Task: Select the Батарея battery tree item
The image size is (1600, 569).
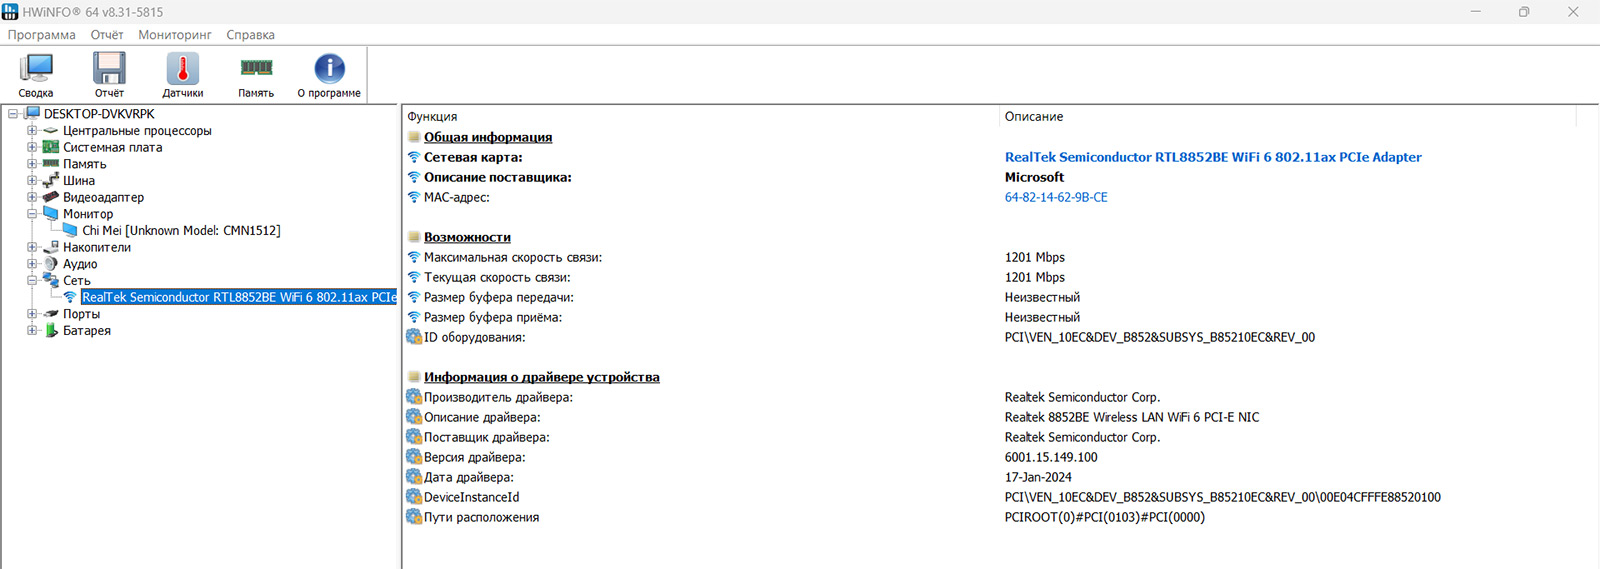Action: click(x=86, y=331)
